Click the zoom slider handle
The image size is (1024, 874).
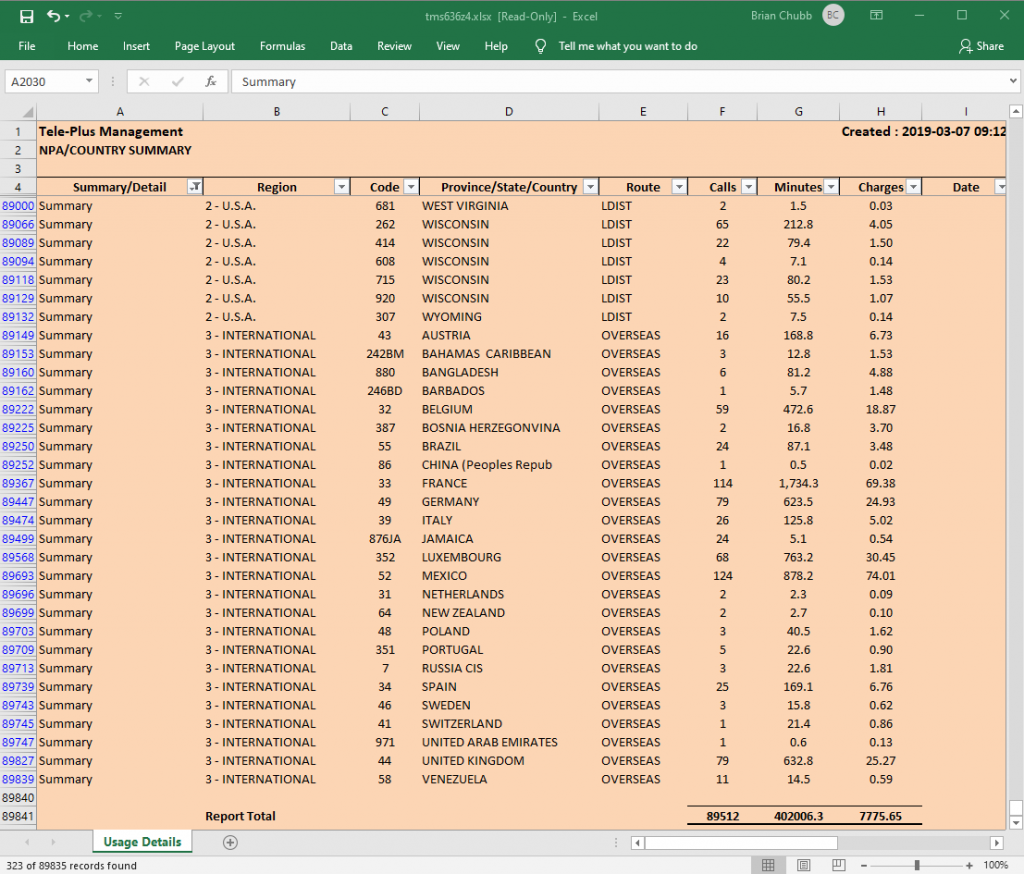point(915,865)
